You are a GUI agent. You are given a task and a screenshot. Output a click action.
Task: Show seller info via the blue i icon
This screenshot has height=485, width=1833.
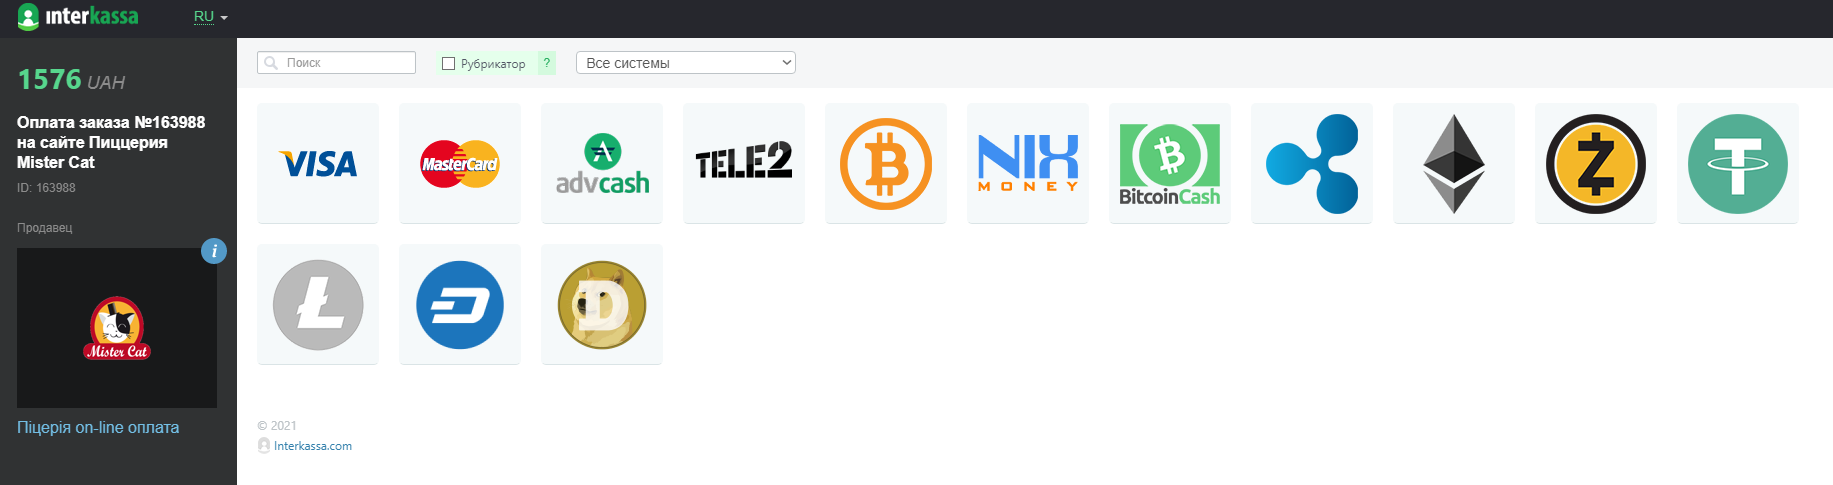[x=214, y=251]
